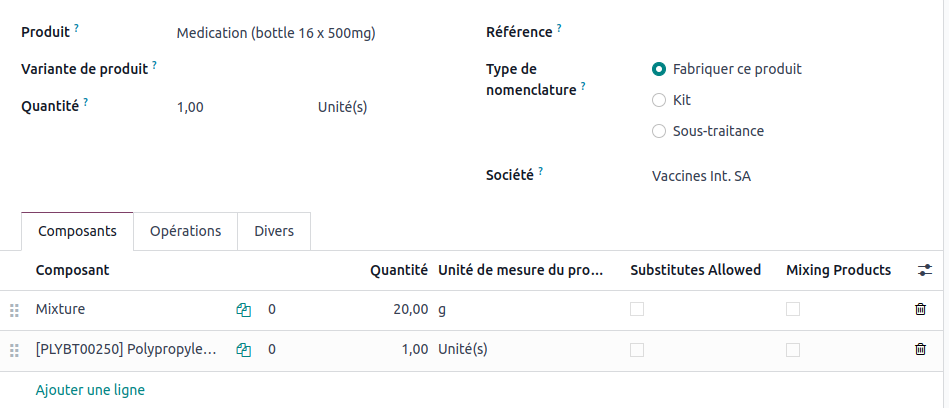This screenshot has width=949, height=408.
Task: Open the Produit selection field
Action: click(300, 33)
